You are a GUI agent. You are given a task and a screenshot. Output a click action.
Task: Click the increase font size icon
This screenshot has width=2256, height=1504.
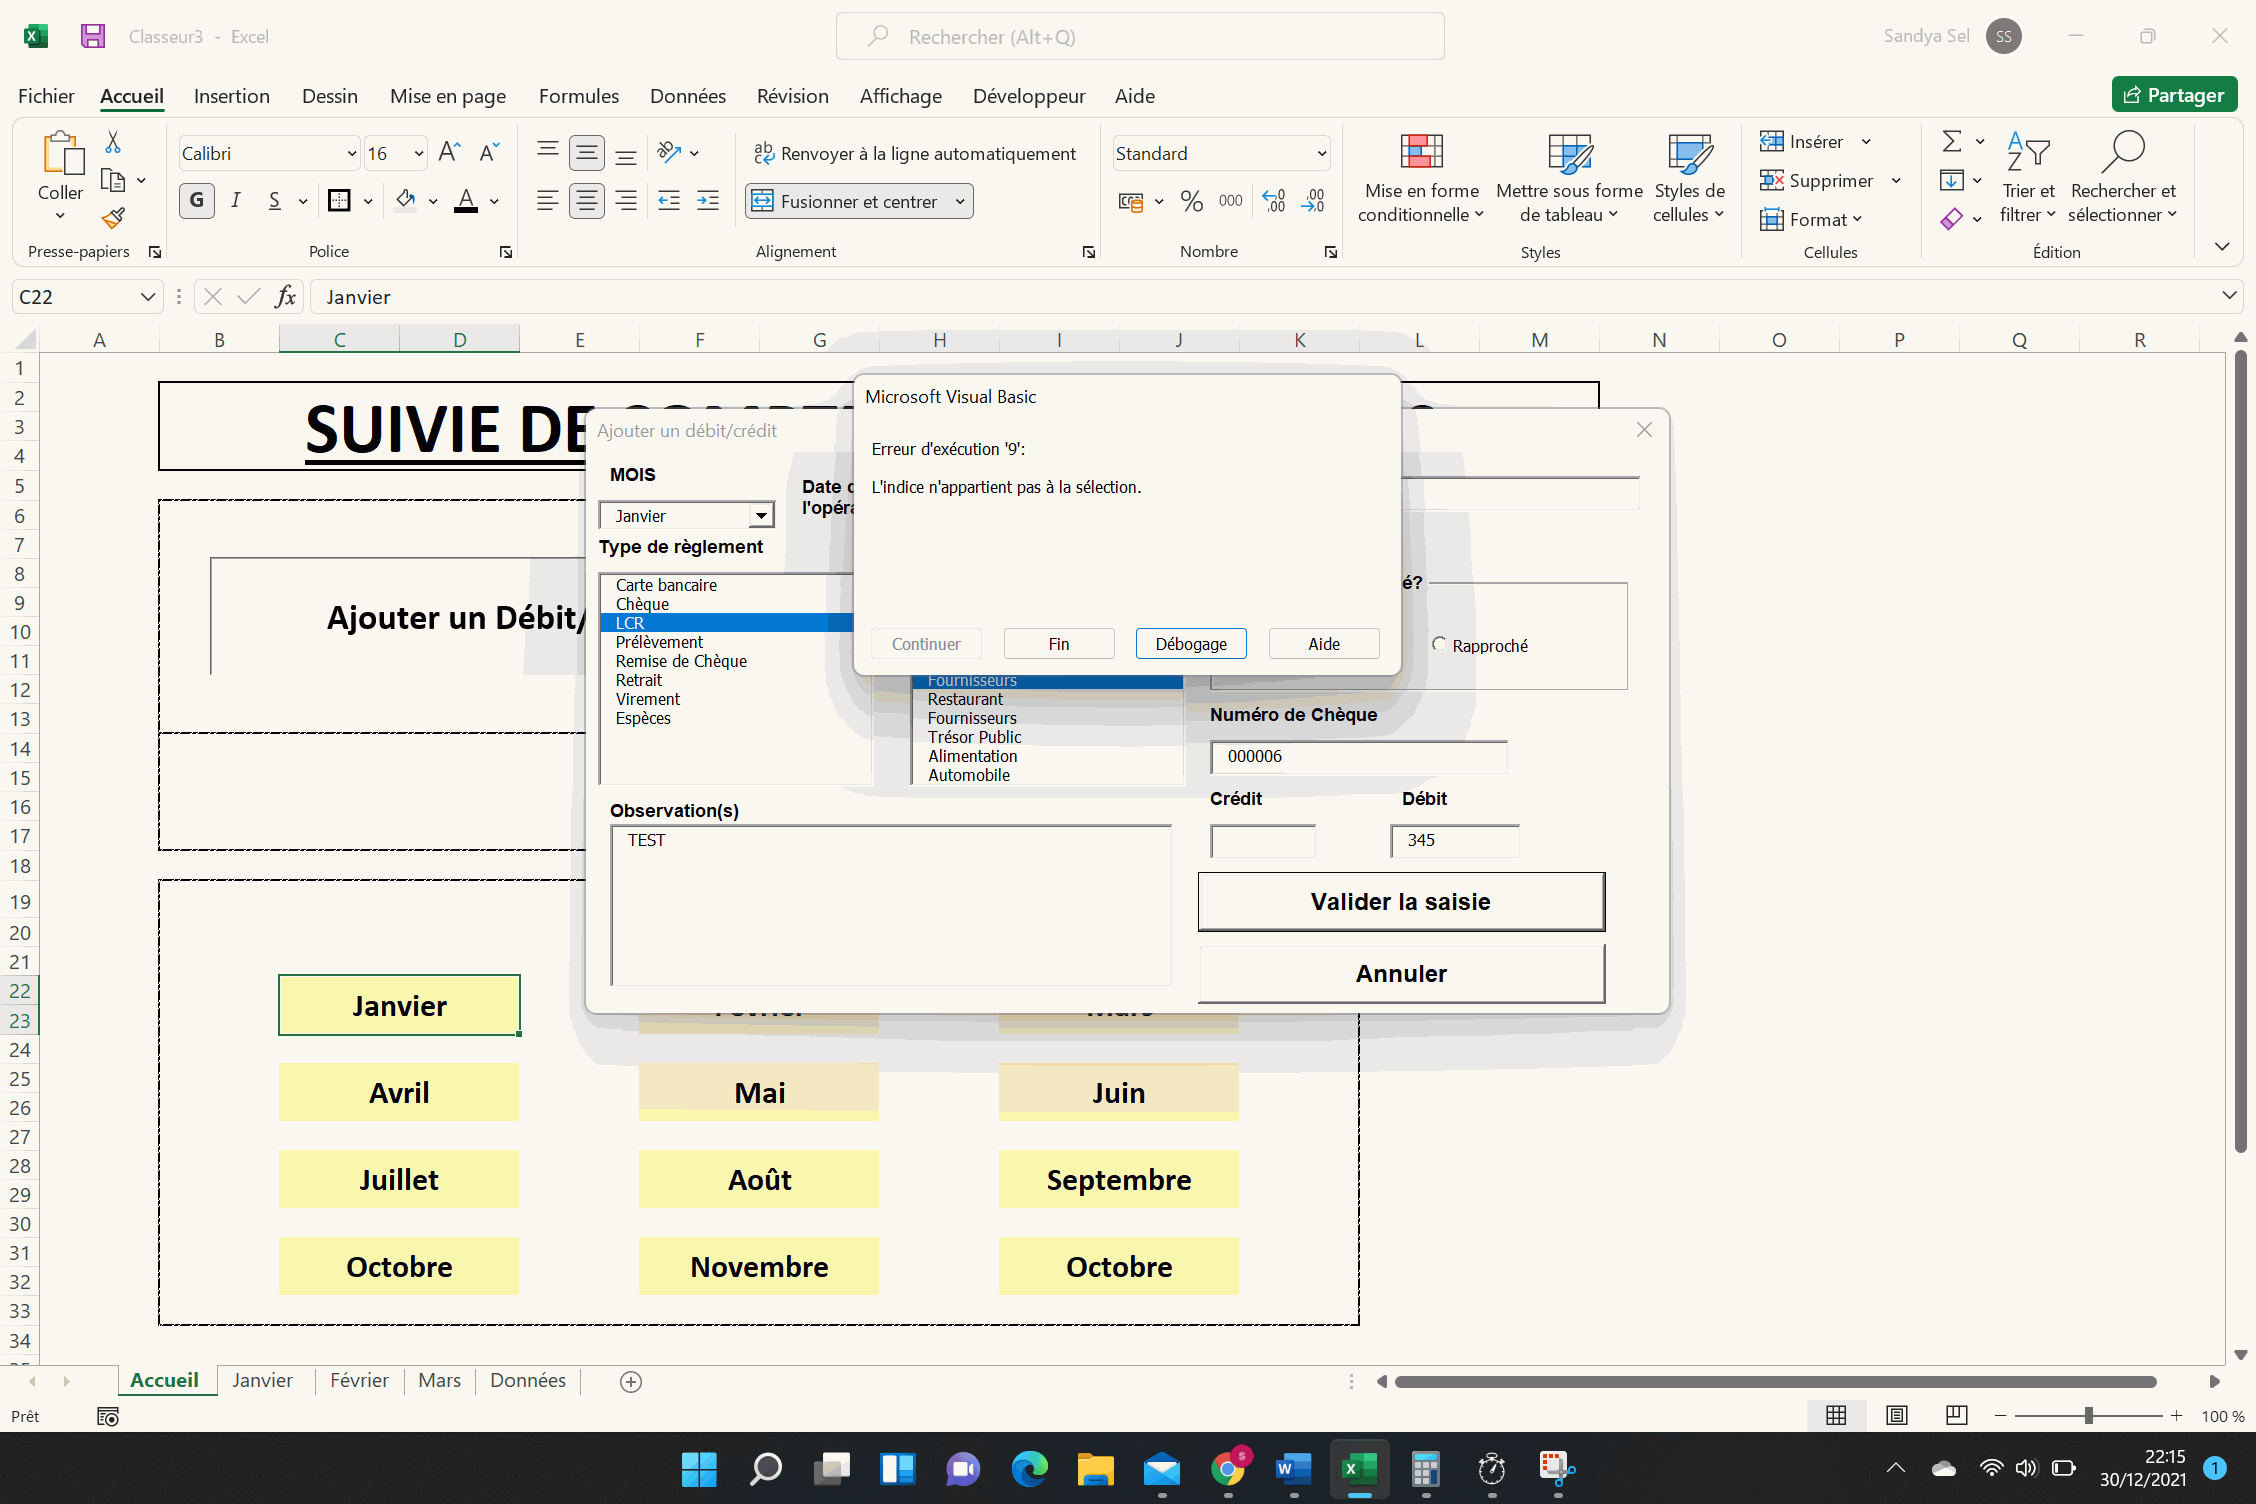click(449, 152)
